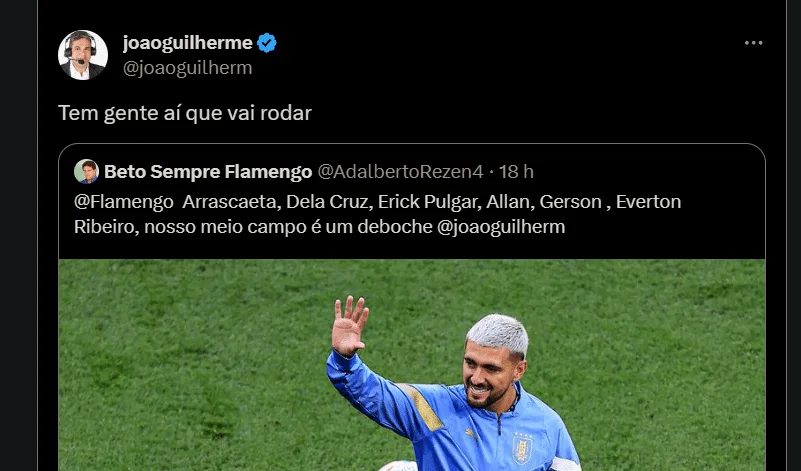Click @joaoguilherm mention ending the quoted text
Viewport: 801px width, 471px height.
[501, 226]
